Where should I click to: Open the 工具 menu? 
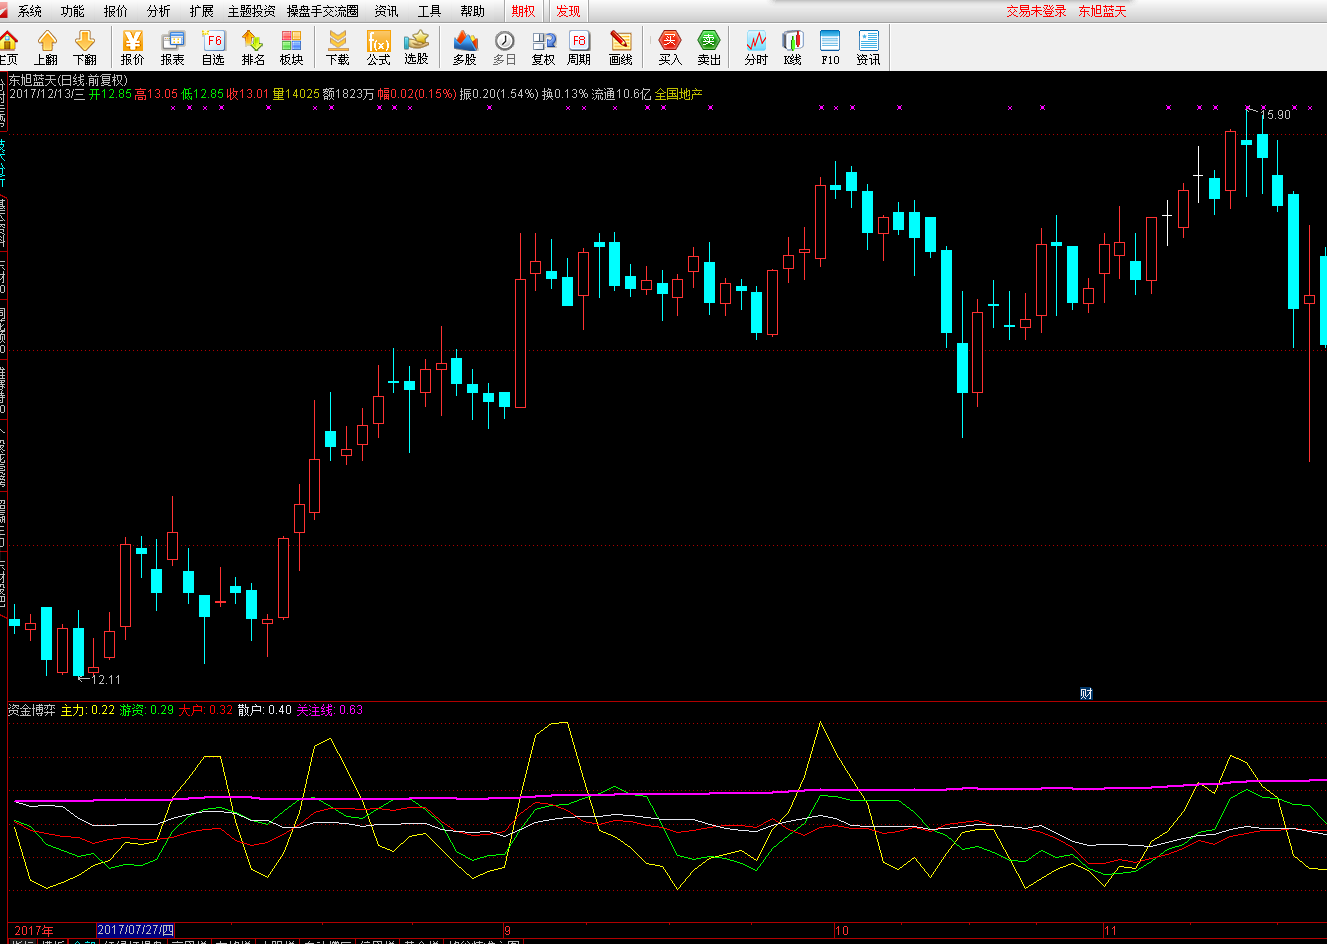429,11
